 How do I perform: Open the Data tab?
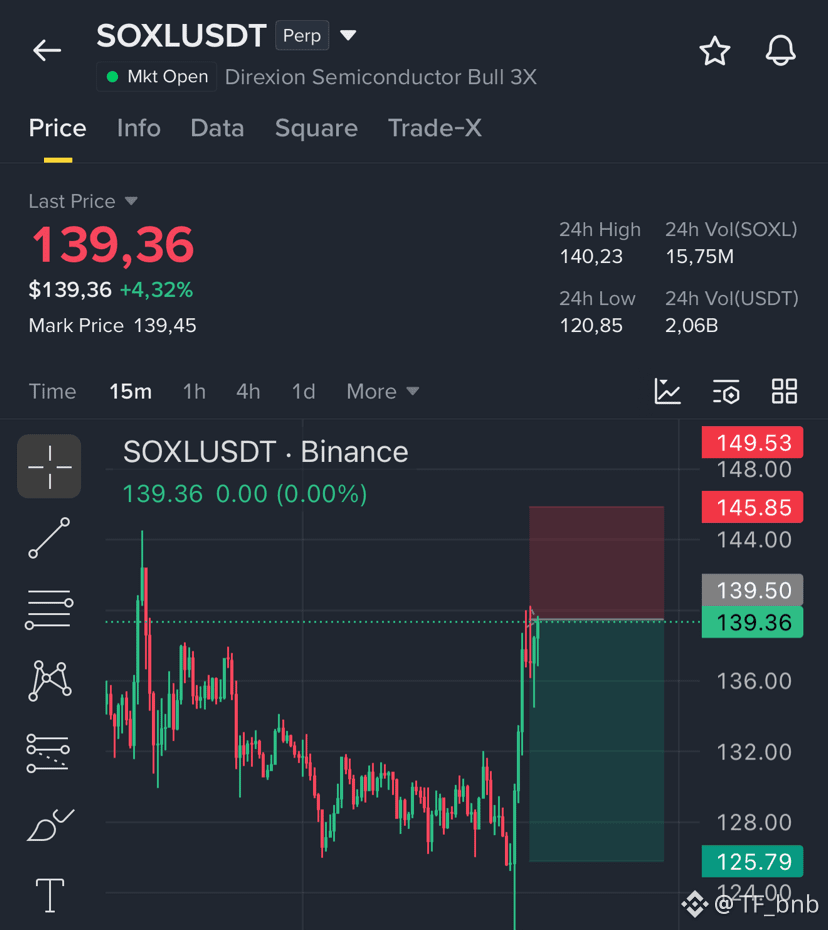[217, 128]
